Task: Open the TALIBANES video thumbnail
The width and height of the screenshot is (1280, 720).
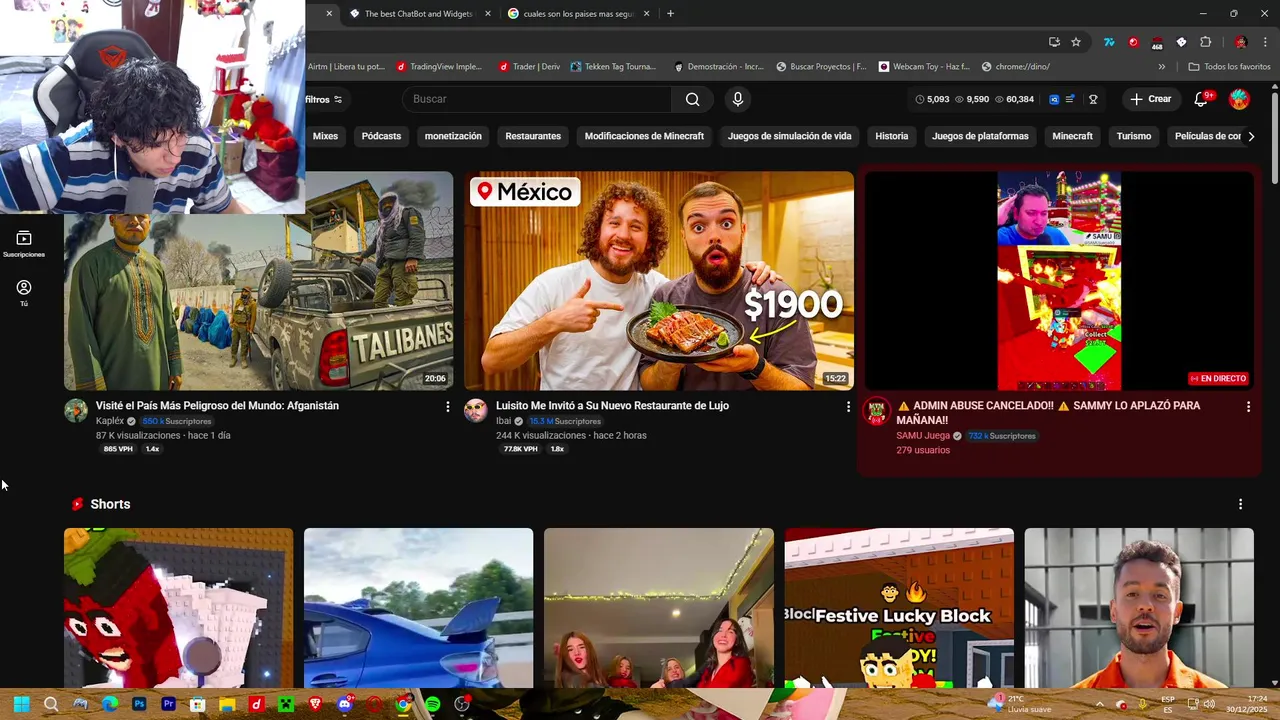Action: (x=259, y=281)
